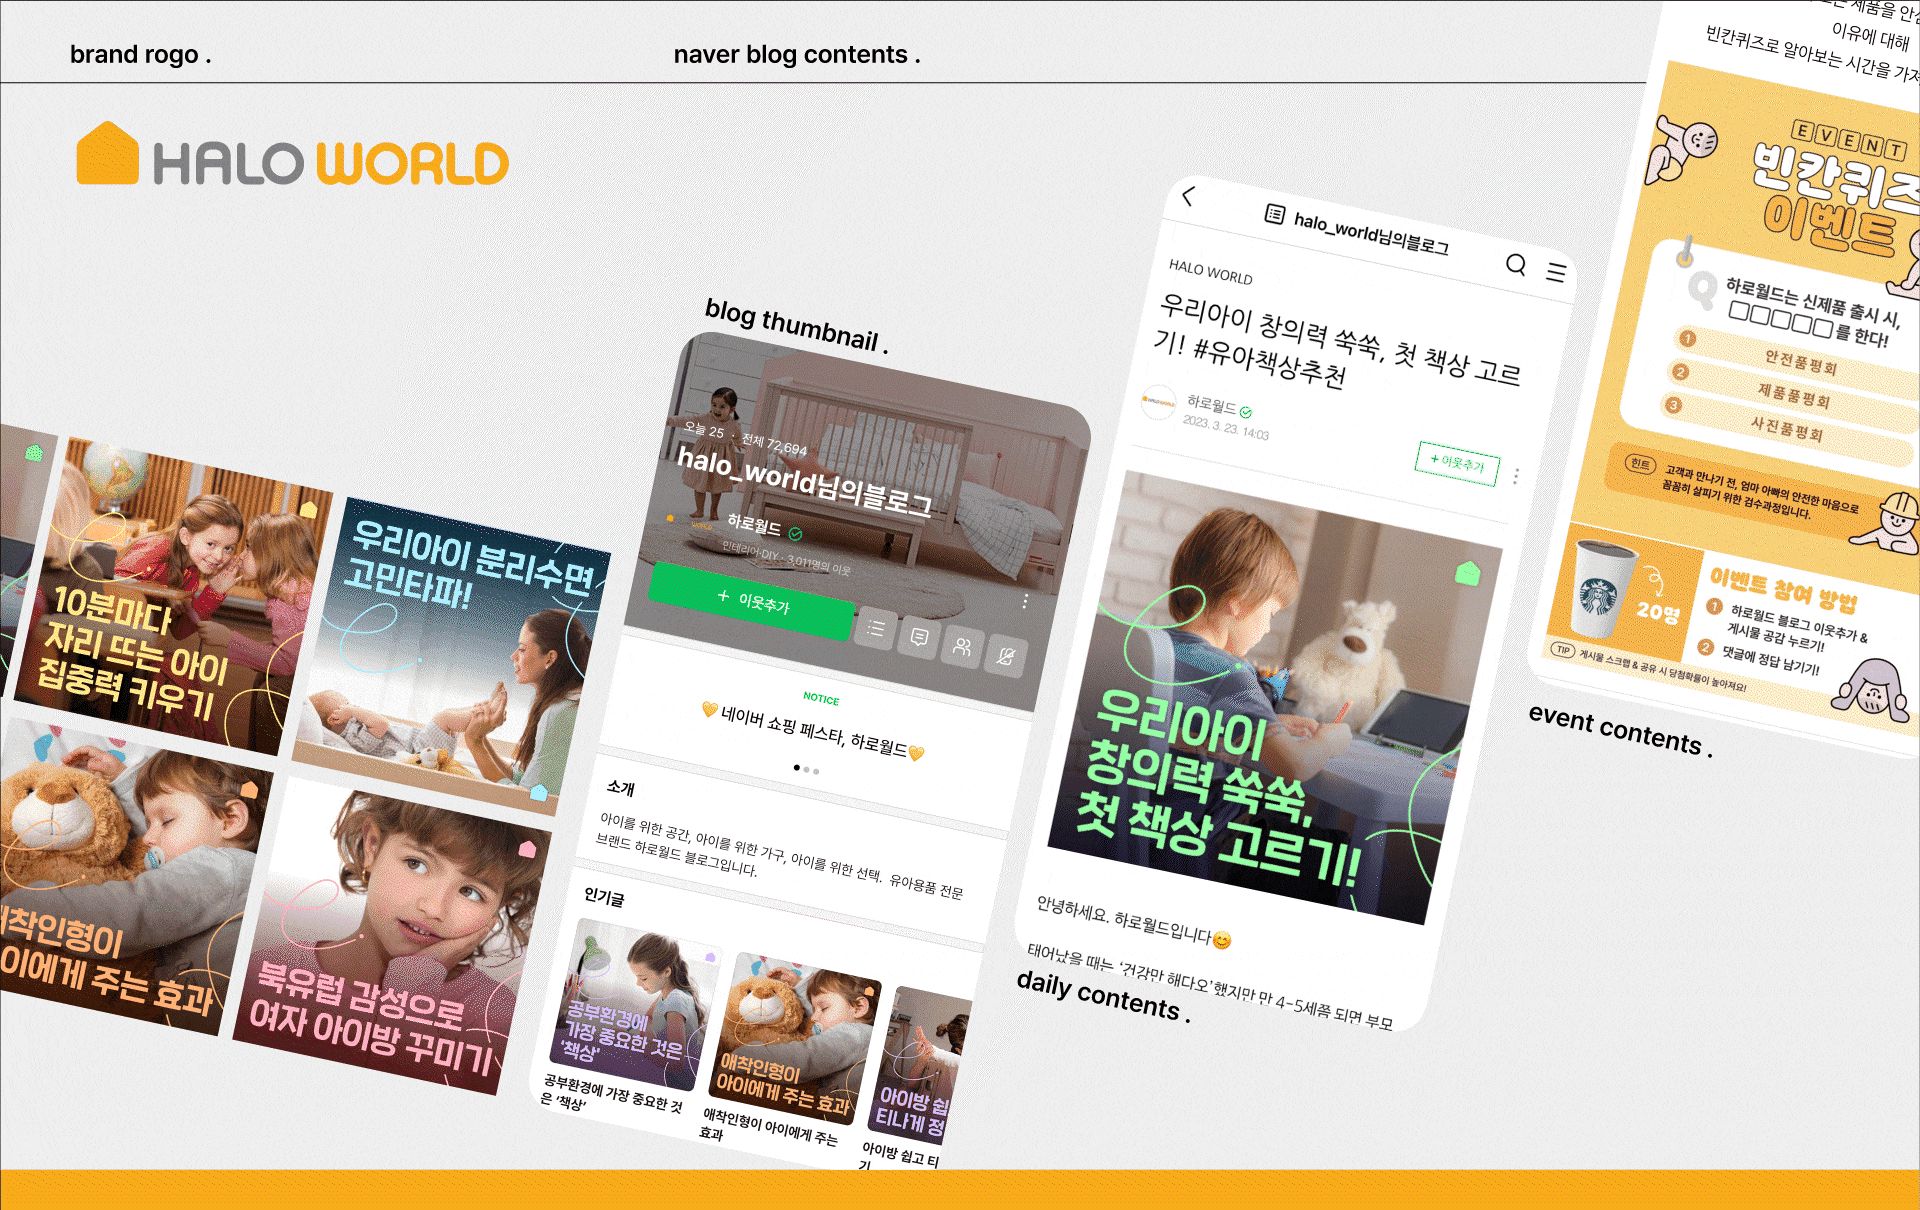Click the 빈칸퀴즈 이벤트 event title
Screen dimensions: 1920x1210
coord(1836,199)
